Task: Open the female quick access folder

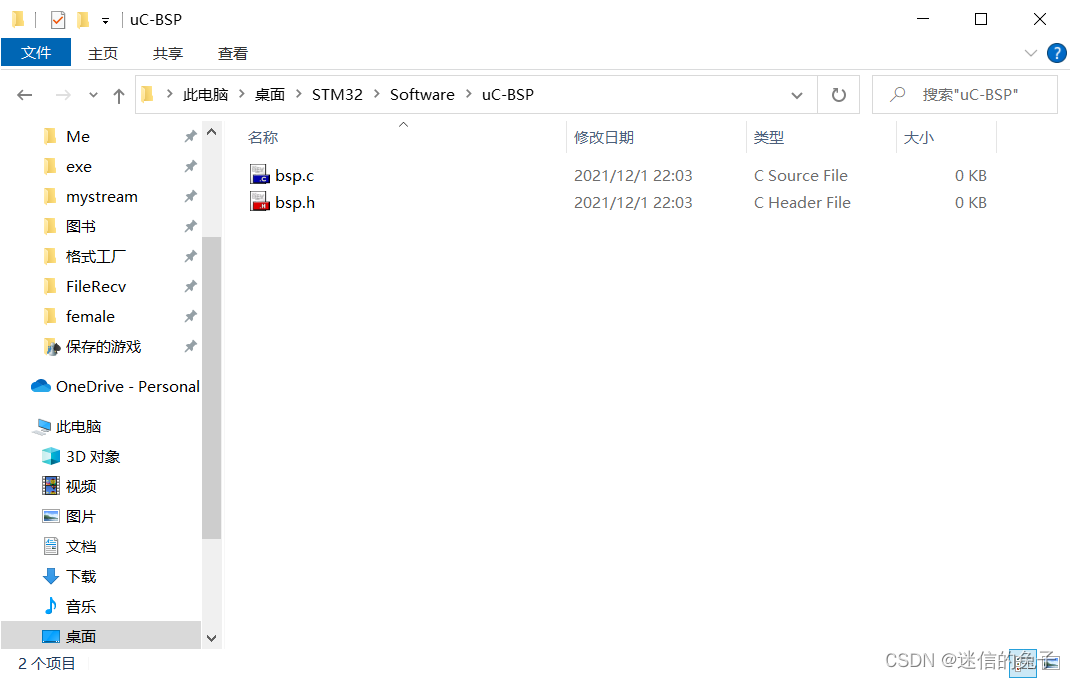Action: [x=90, y=316]
